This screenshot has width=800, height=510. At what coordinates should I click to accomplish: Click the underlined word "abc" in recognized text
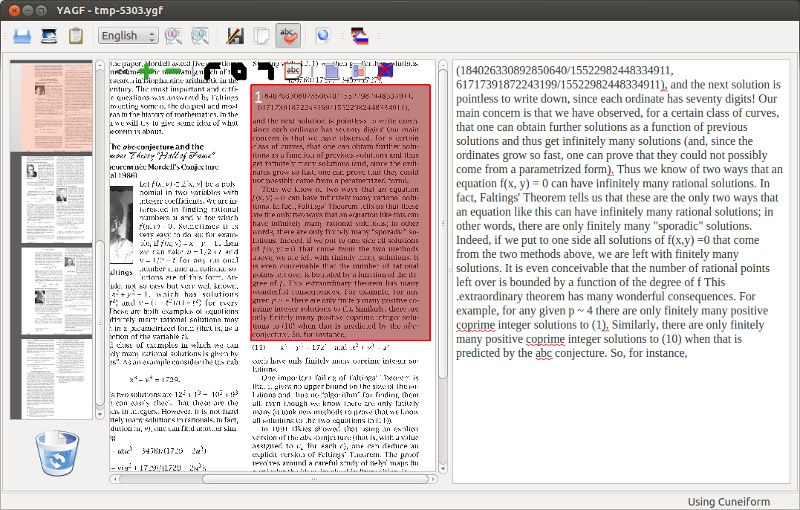click(x=543, y=353)
